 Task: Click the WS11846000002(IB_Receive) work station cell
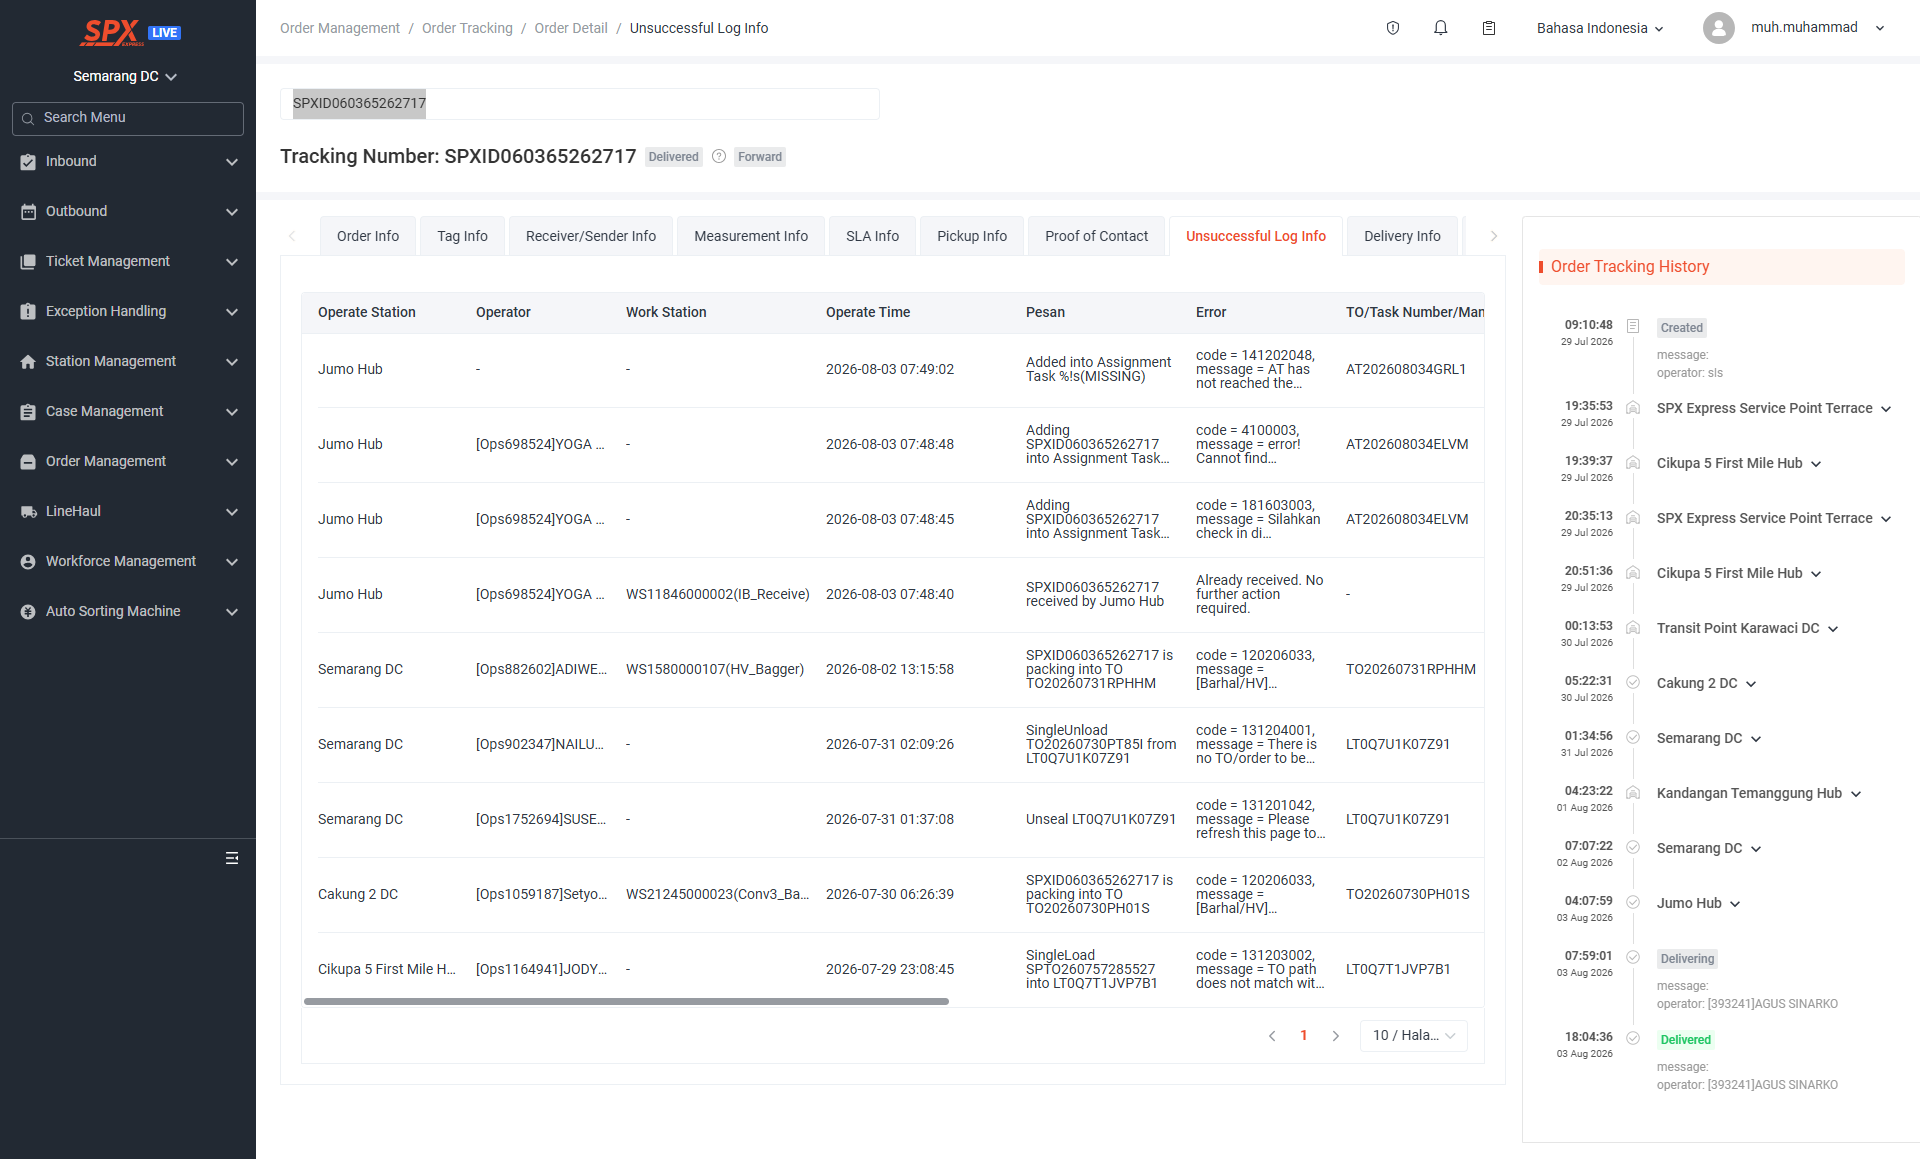tap(718, 594)
